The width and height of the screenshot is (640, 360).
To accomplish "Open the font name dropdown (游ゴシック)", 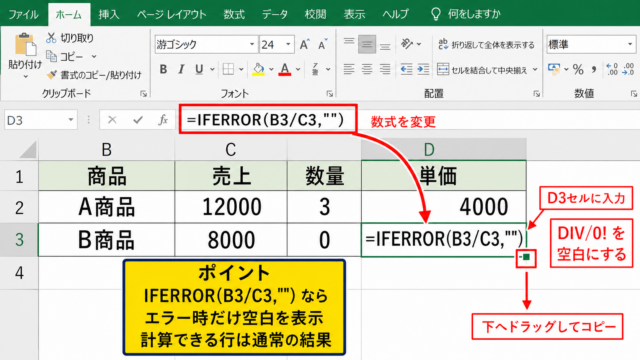I will tap(252, 44).
